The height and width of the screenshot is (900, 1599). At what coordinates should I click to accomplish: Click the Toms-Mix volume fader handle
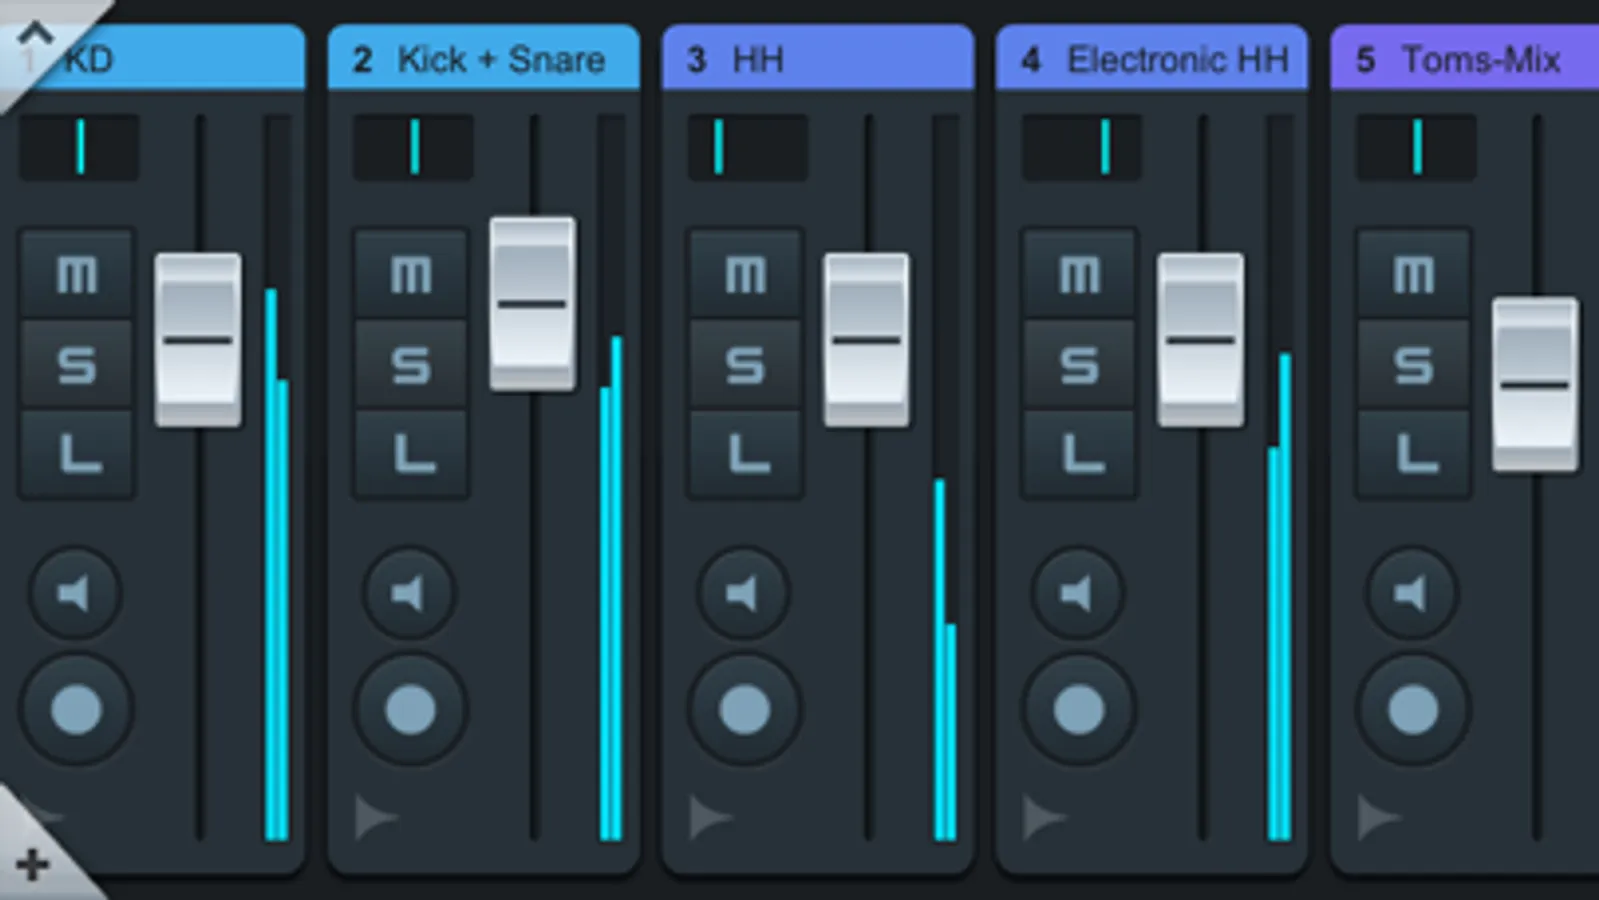tap(1535, 384)
